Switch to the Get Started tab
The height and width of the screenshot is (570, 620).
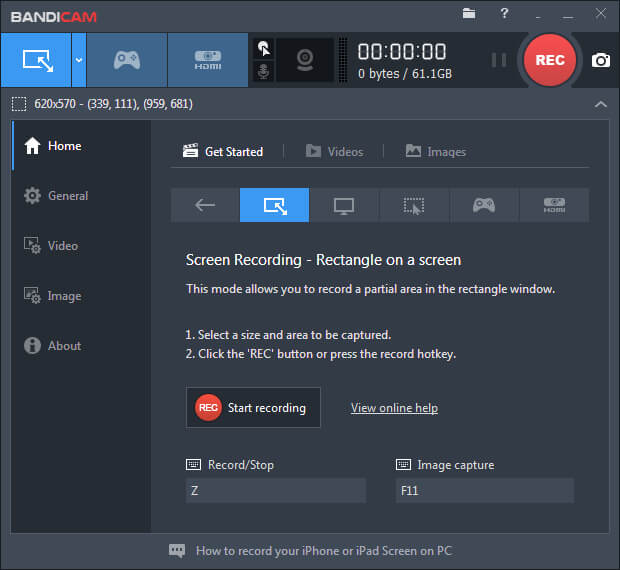pyautogui.click(x=223, y=151)
